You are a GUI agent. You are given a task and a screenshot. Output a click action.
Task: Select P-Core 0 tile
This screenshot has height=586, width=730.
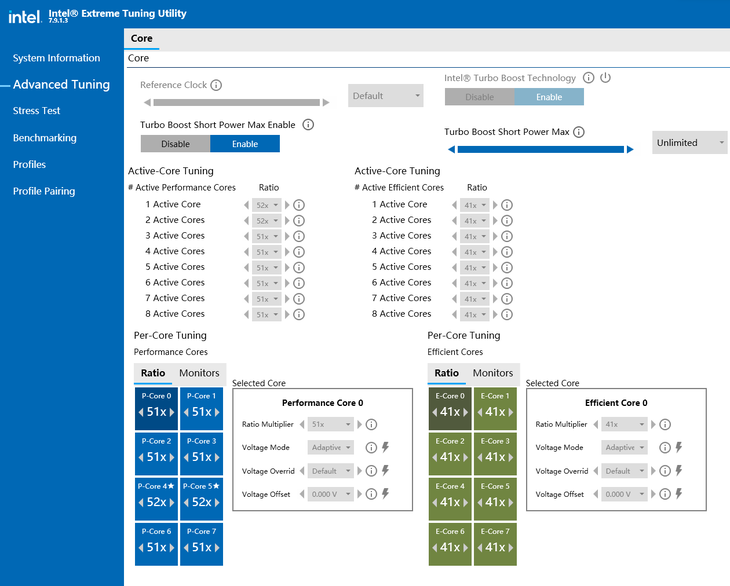coord(156,409)
